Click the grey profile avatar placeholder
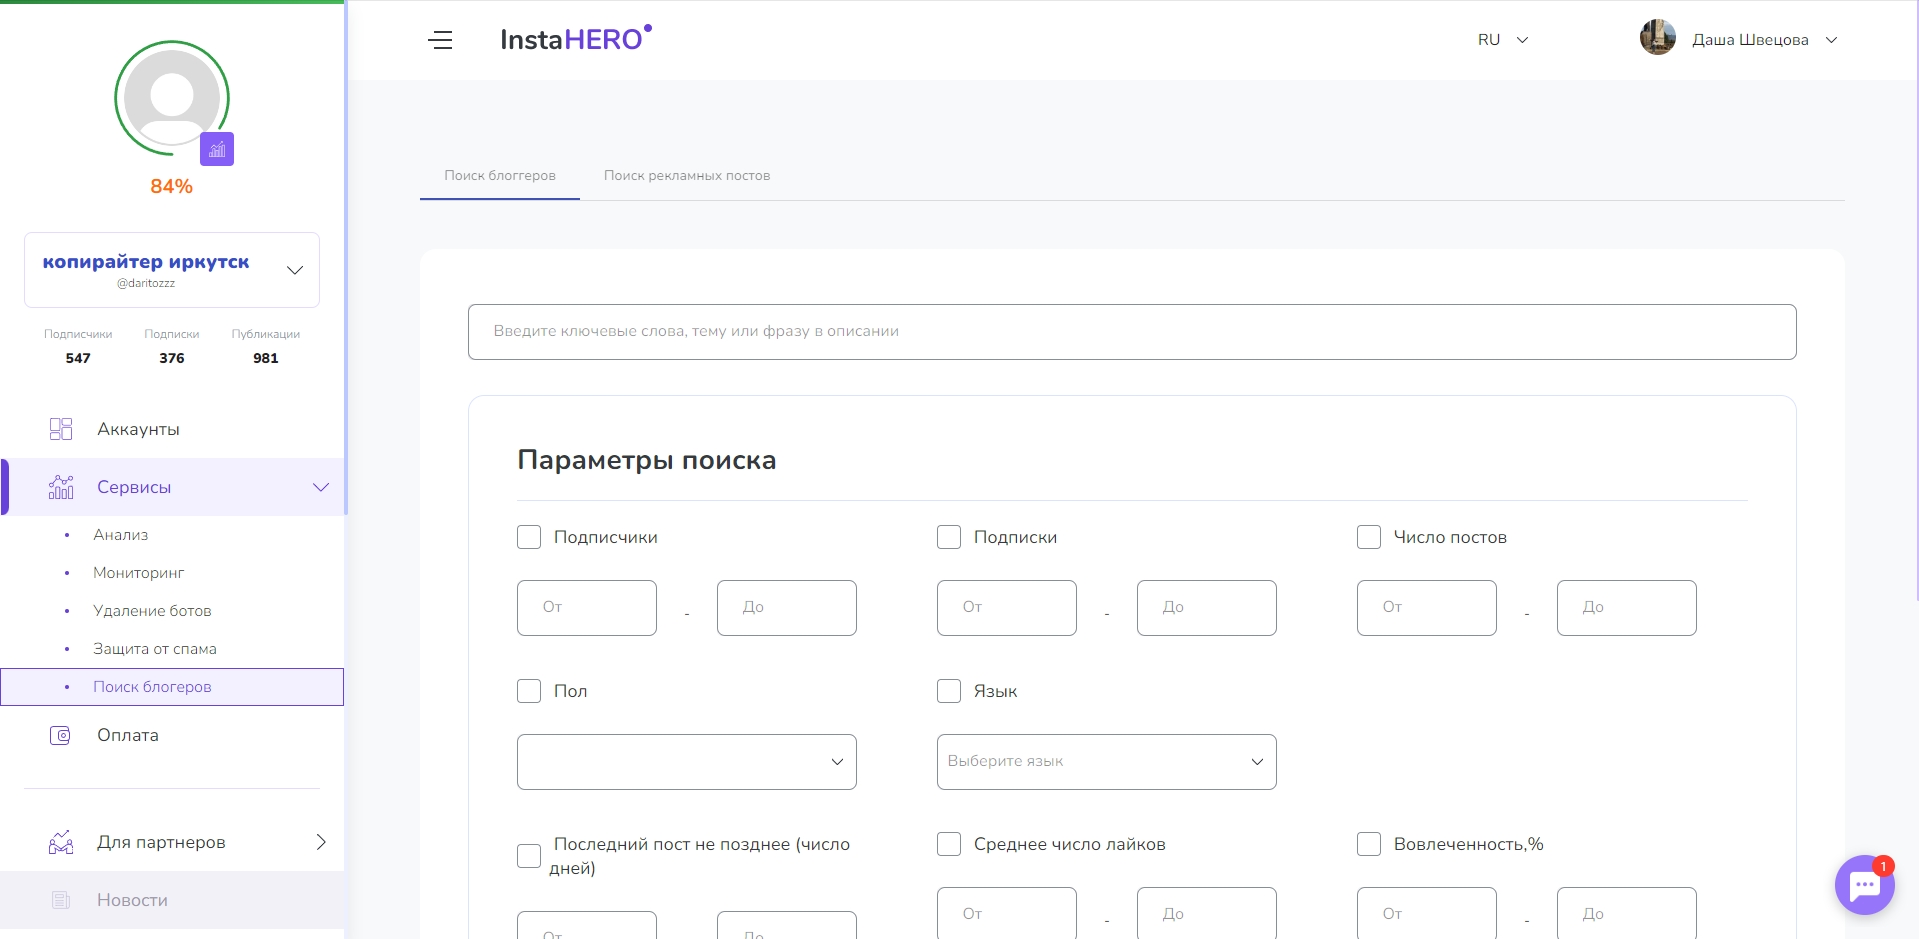Viewport: 1919px width, 939px height. coord(172,98)
